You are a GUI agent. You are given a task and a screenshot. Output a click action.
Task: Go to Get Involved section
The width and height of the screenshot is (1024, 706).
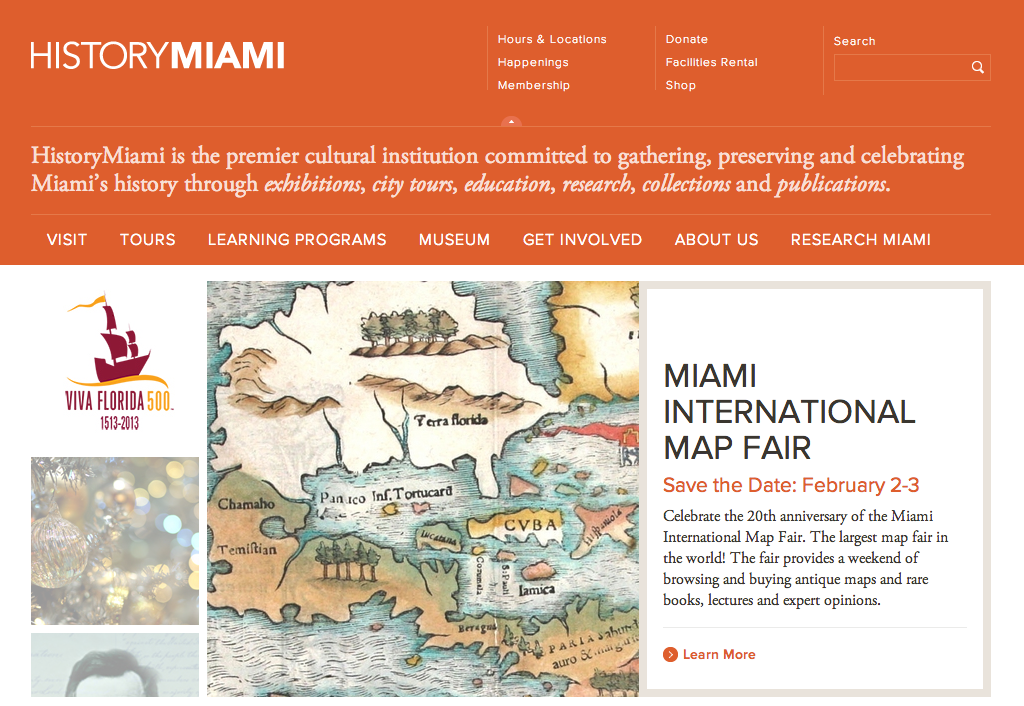coord(583,240)
